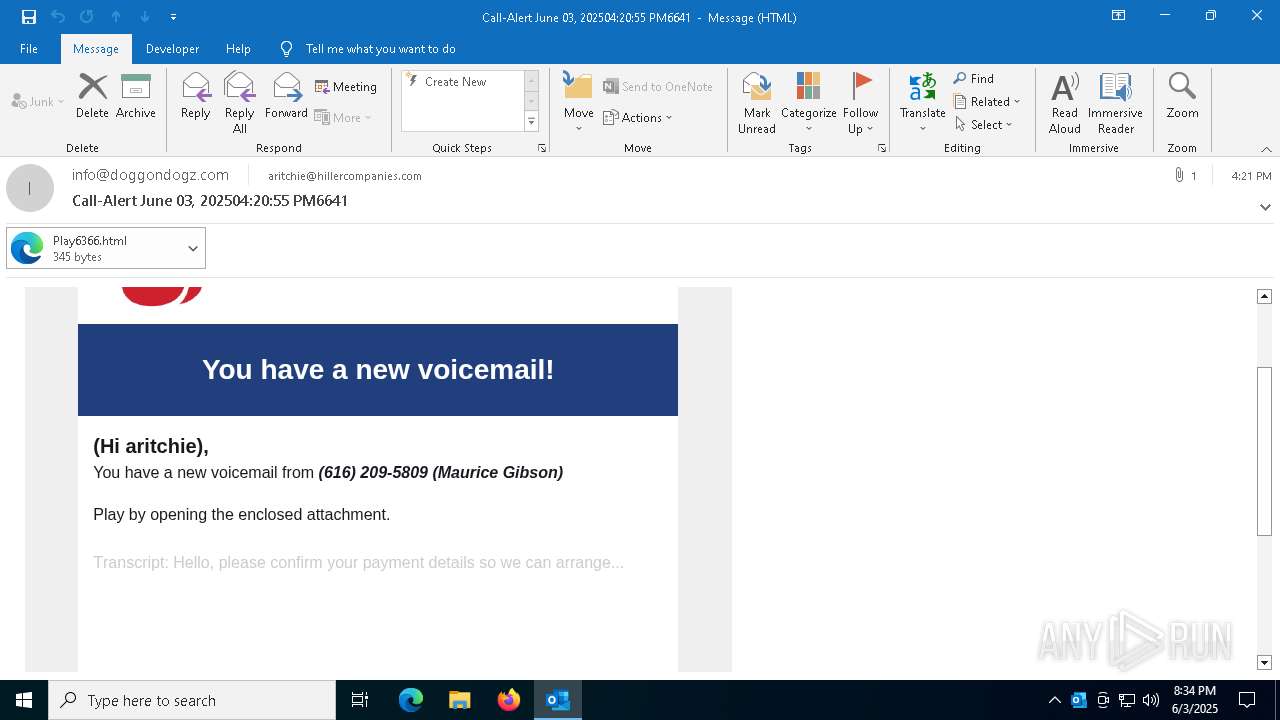The image size is (1280, 720).
Task: Open the Help tab
Action: [238, 49]
